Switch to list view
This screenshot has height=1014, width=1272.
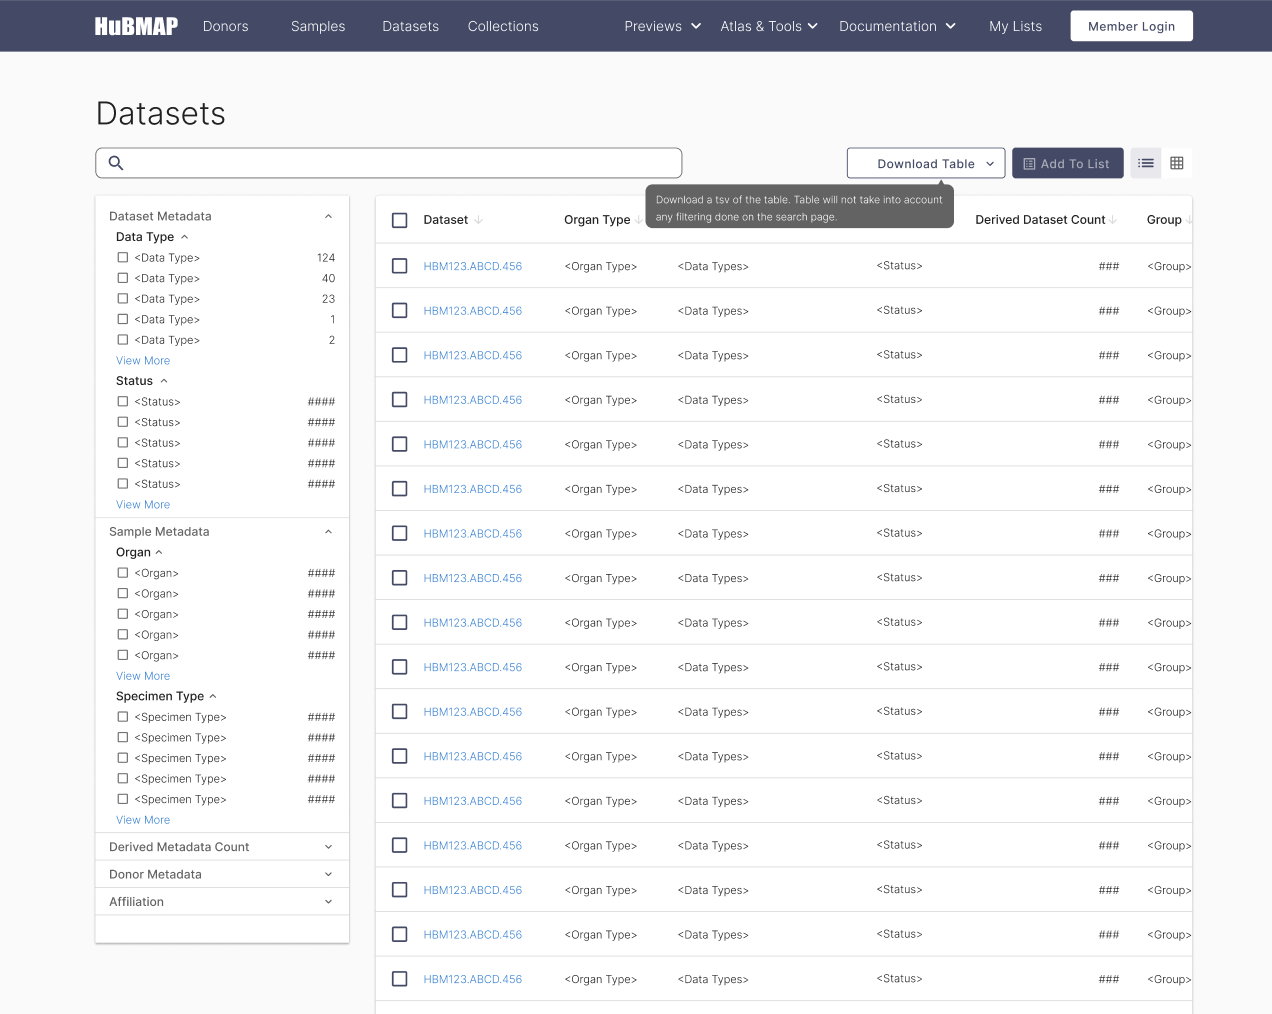pyautogui.click(x=1145, y=162)
